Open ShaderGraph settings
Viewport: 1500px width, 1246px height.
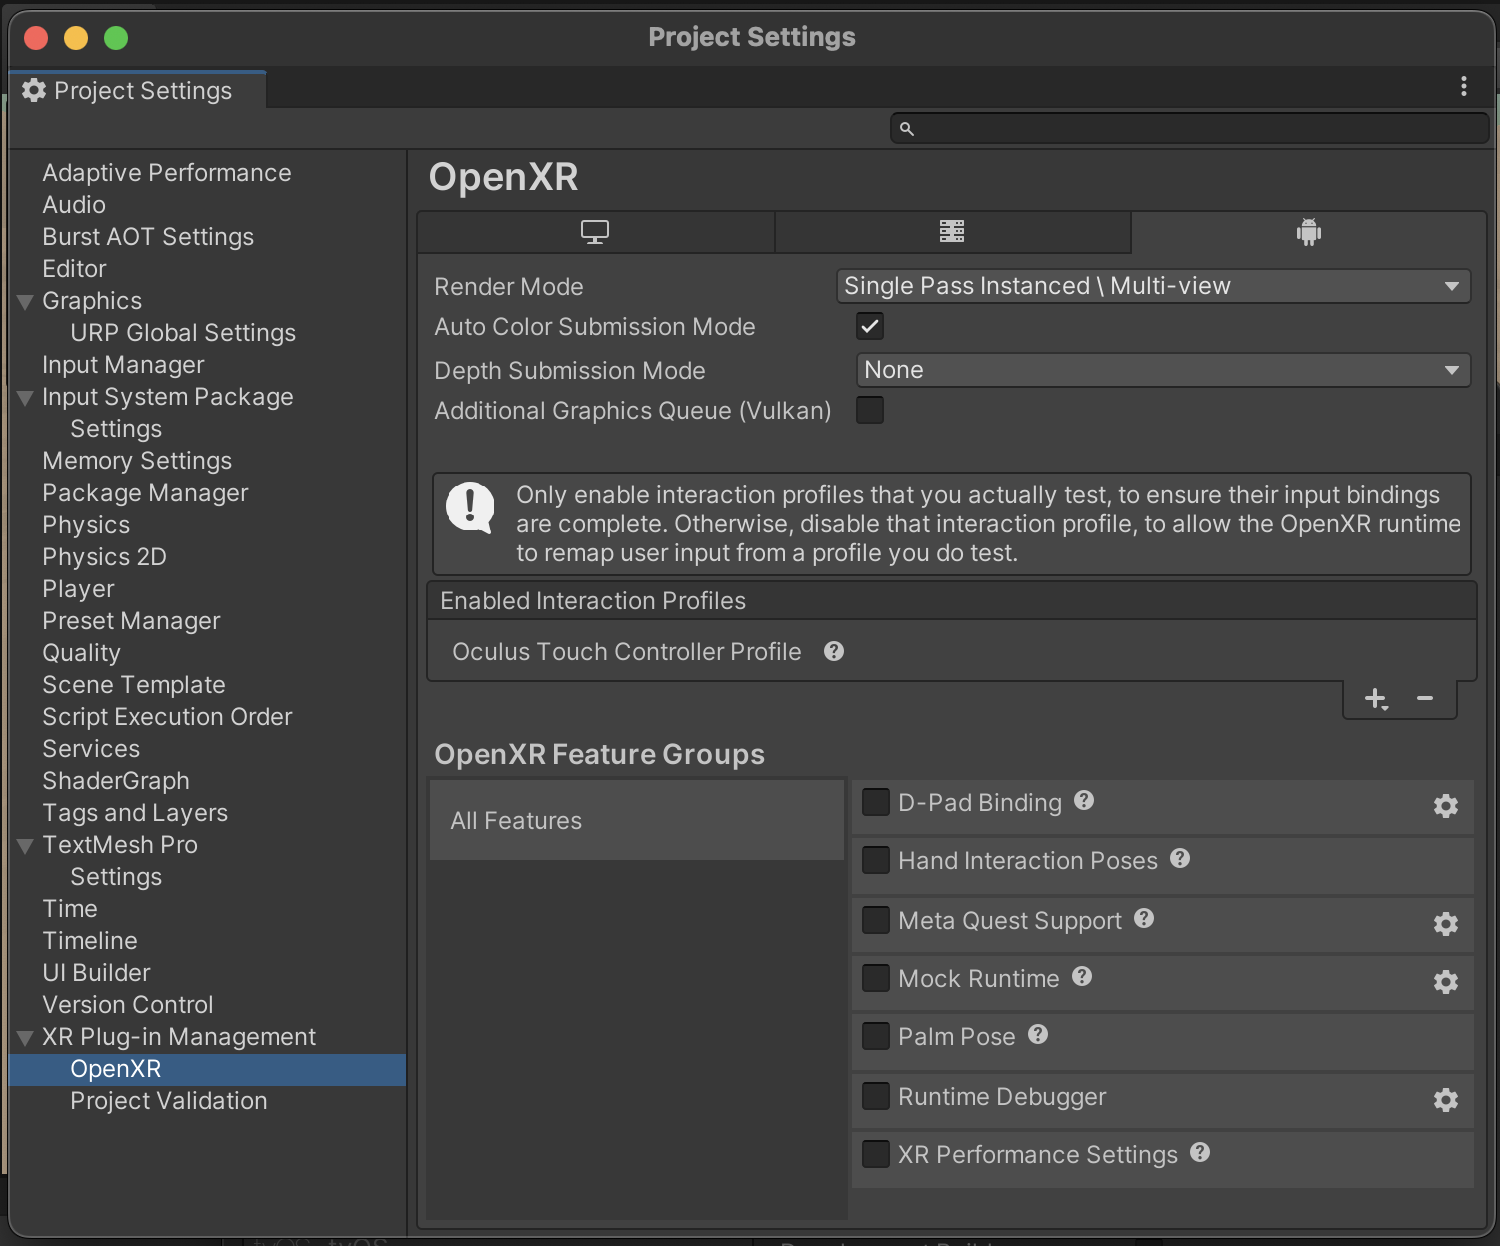116,781
